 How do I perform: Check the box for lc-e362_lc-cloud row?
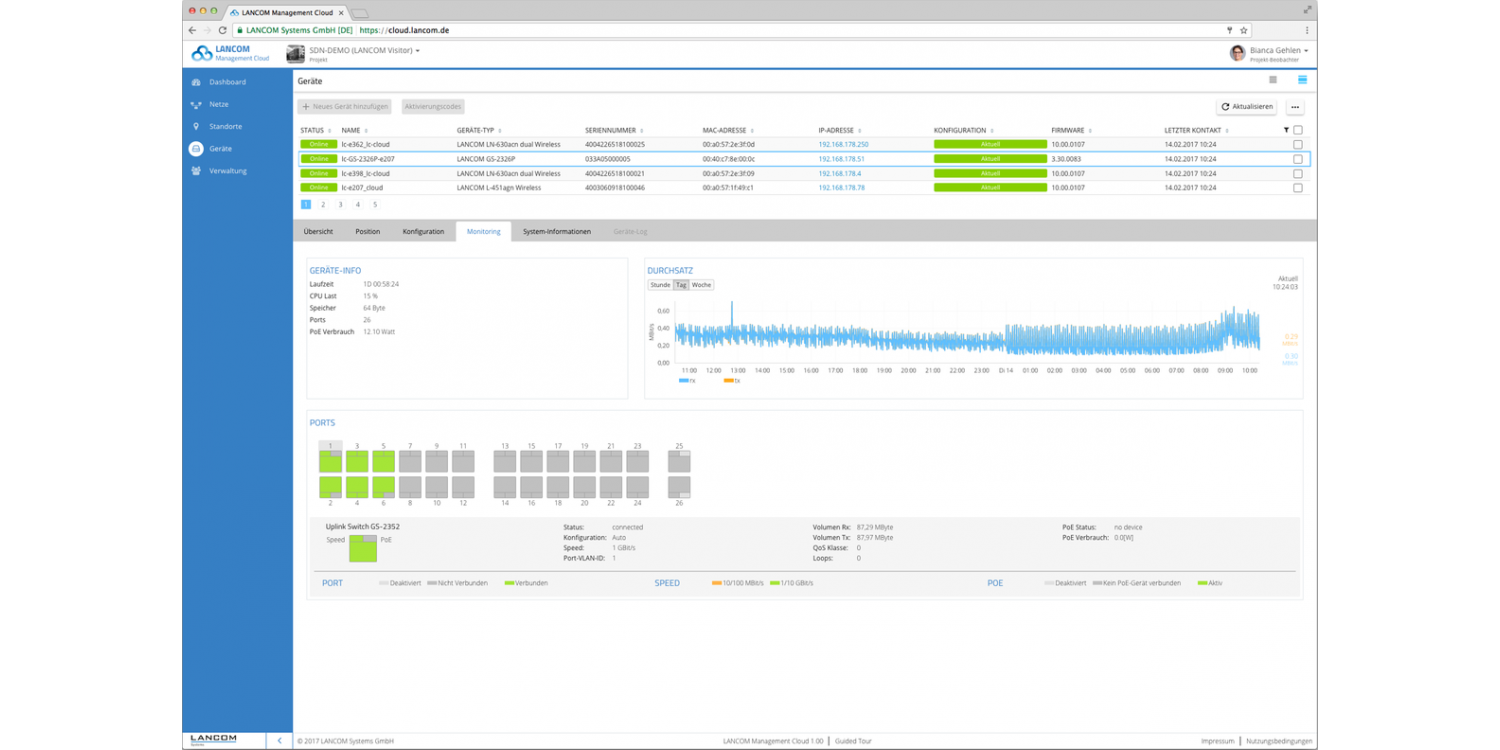tap(1298, 145)
